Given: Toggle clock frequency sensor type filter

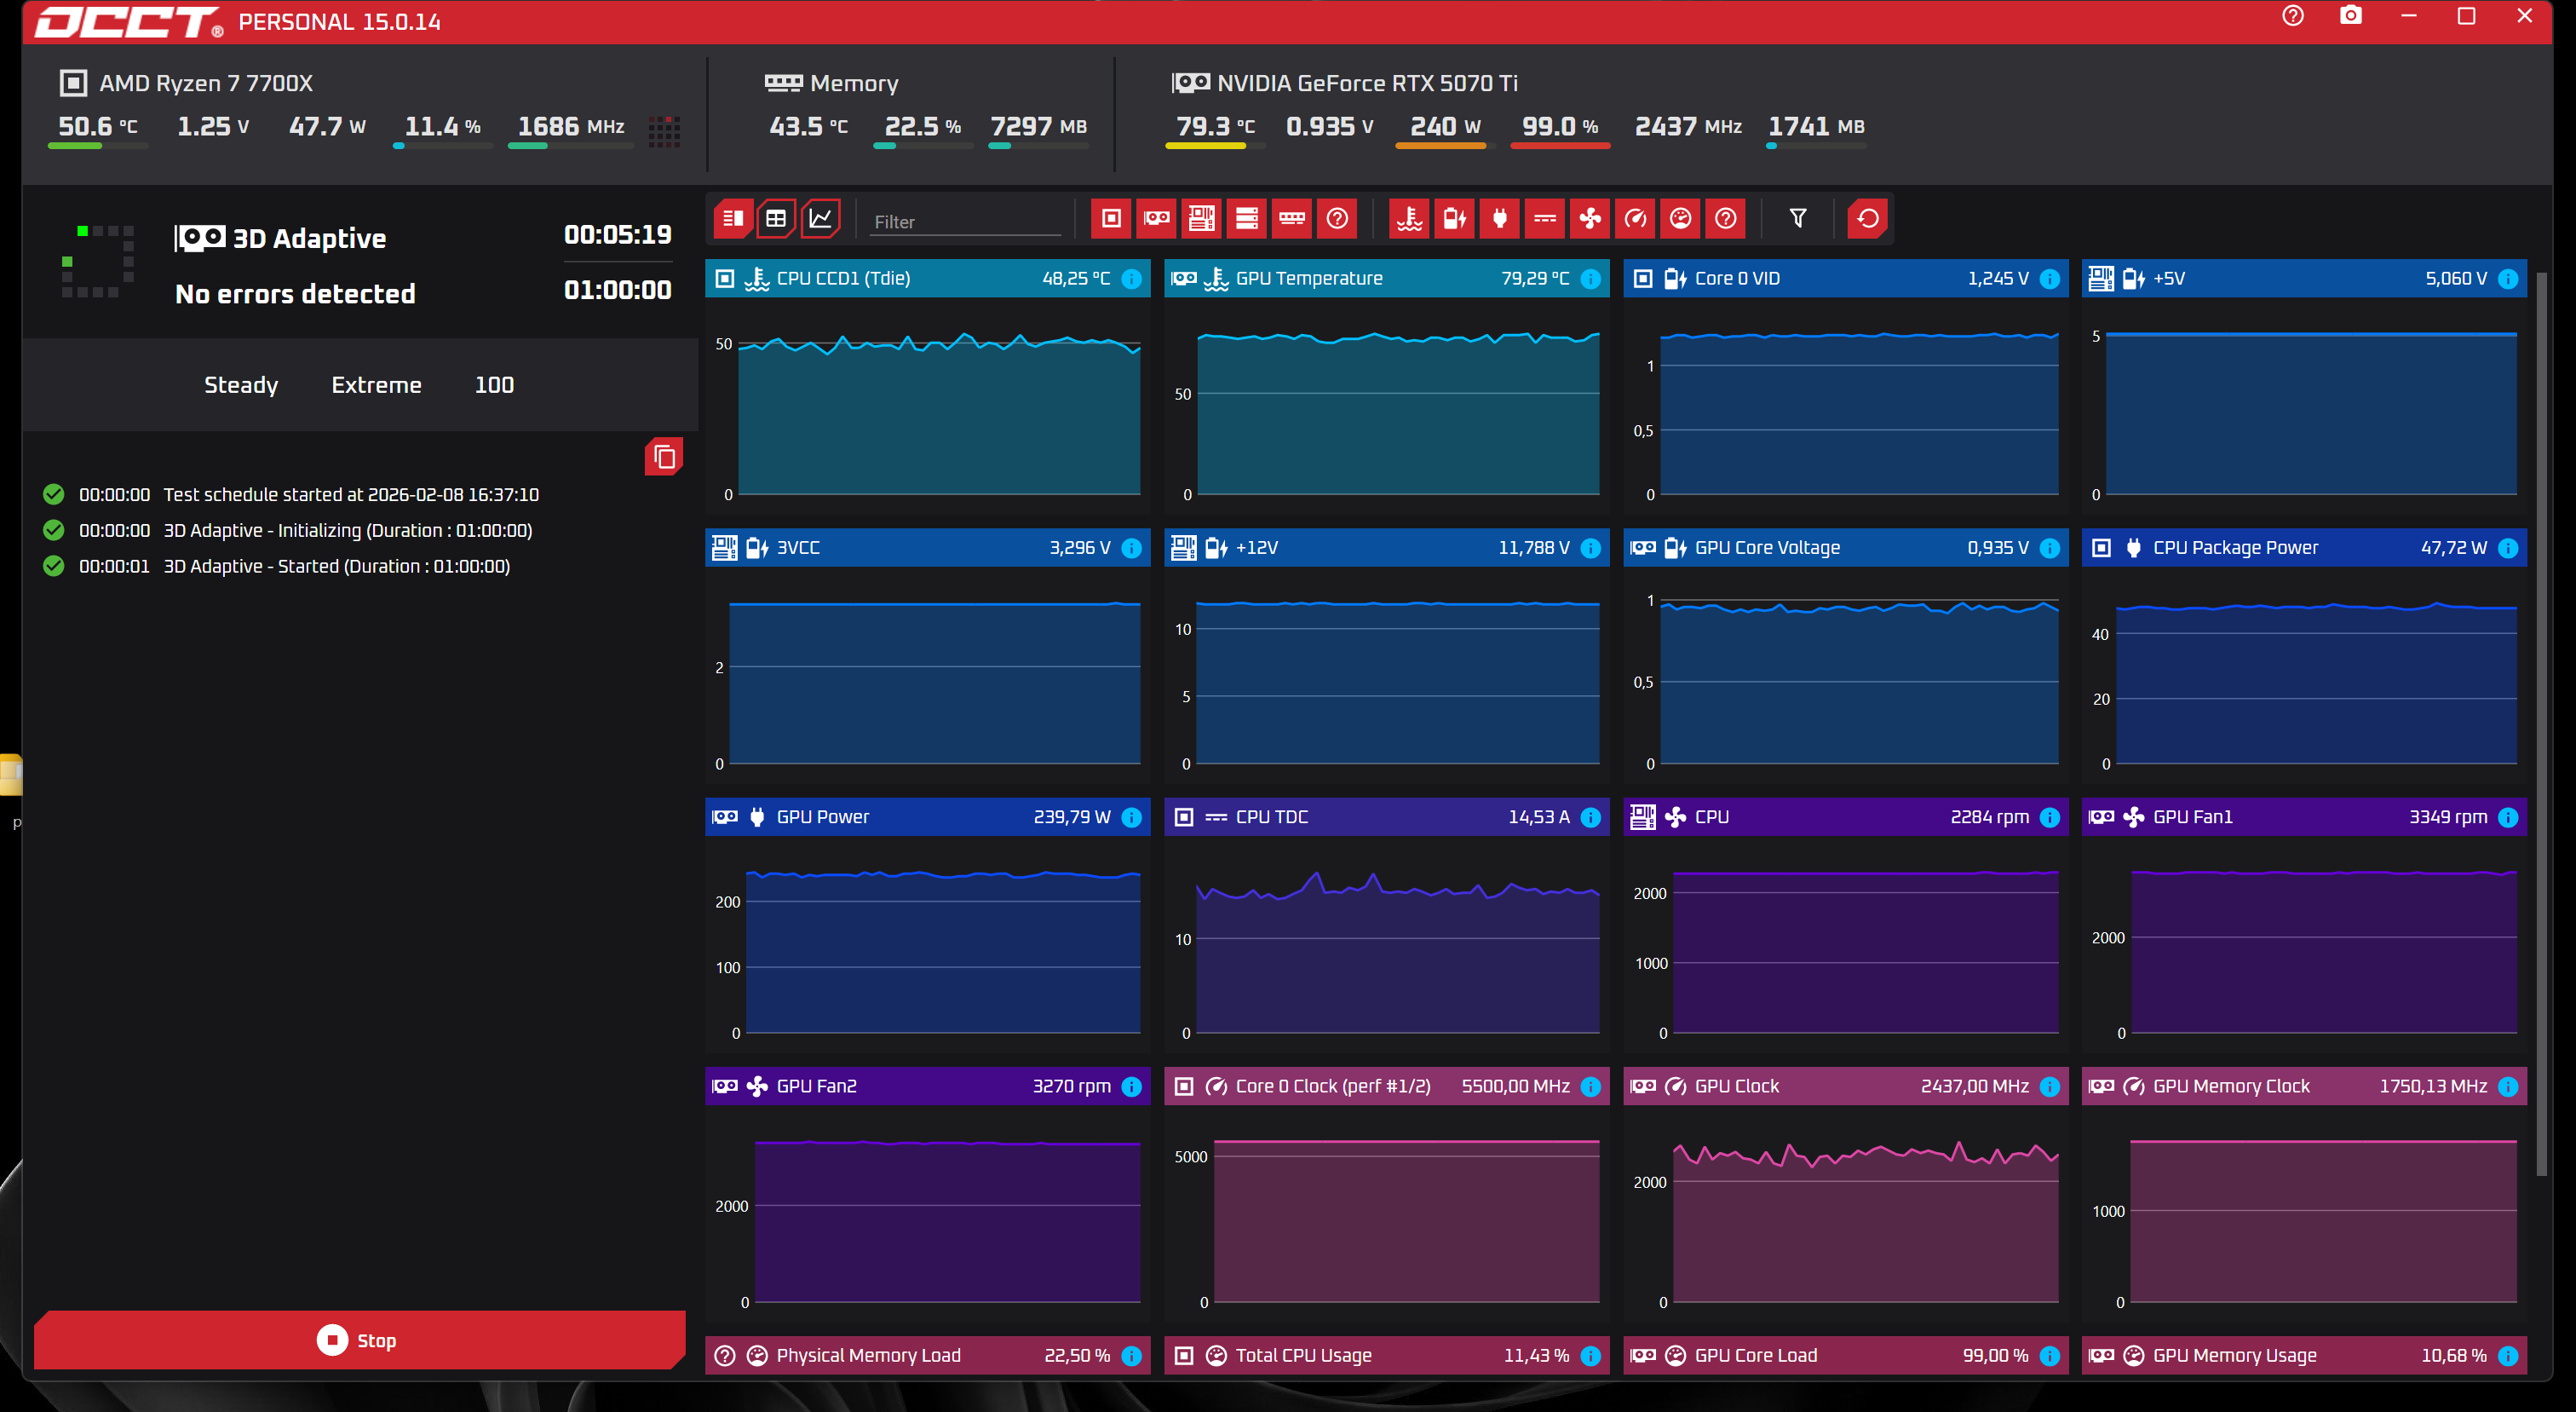Looking at the screenshot, I should pos(1635,218).
